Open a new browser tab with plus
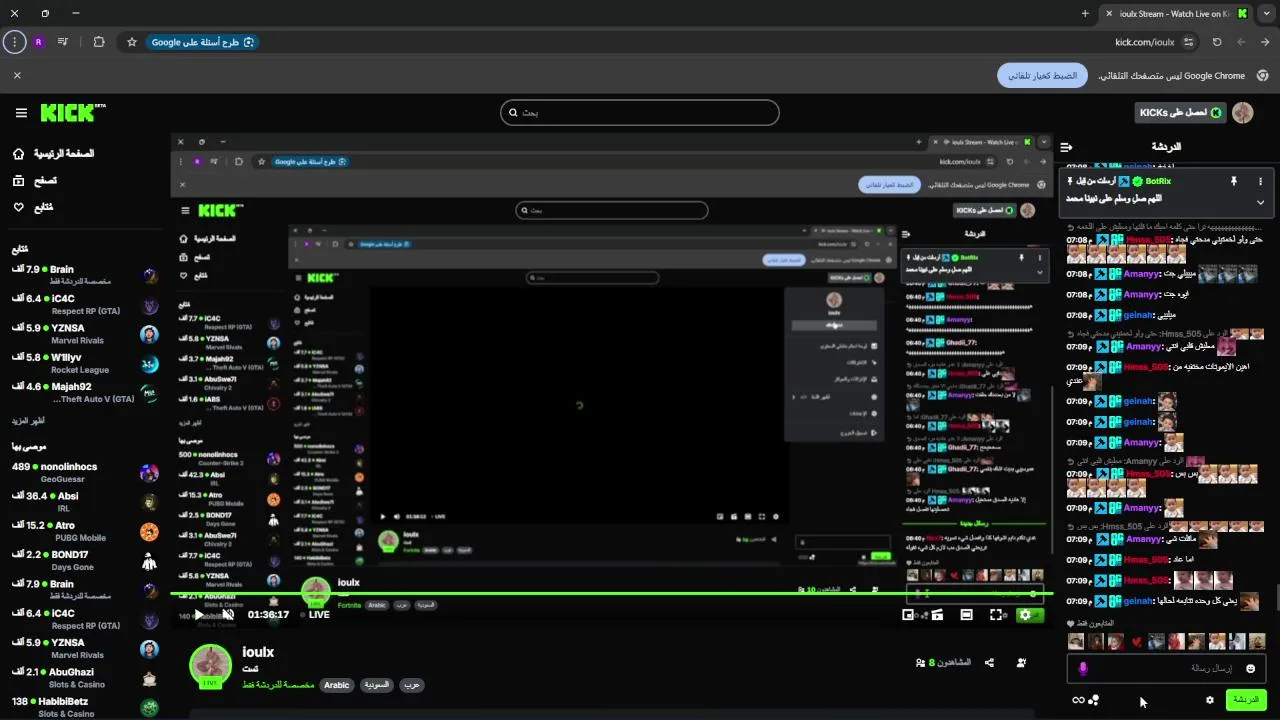 click(1085, 14)
